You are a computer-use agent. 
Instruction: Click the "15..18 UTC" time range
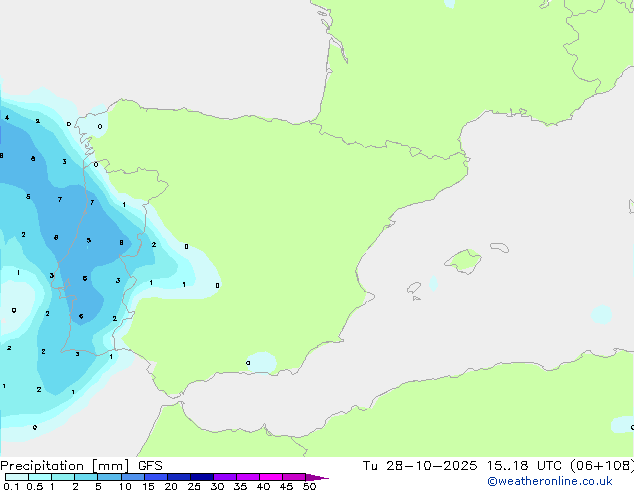[526, 466]
